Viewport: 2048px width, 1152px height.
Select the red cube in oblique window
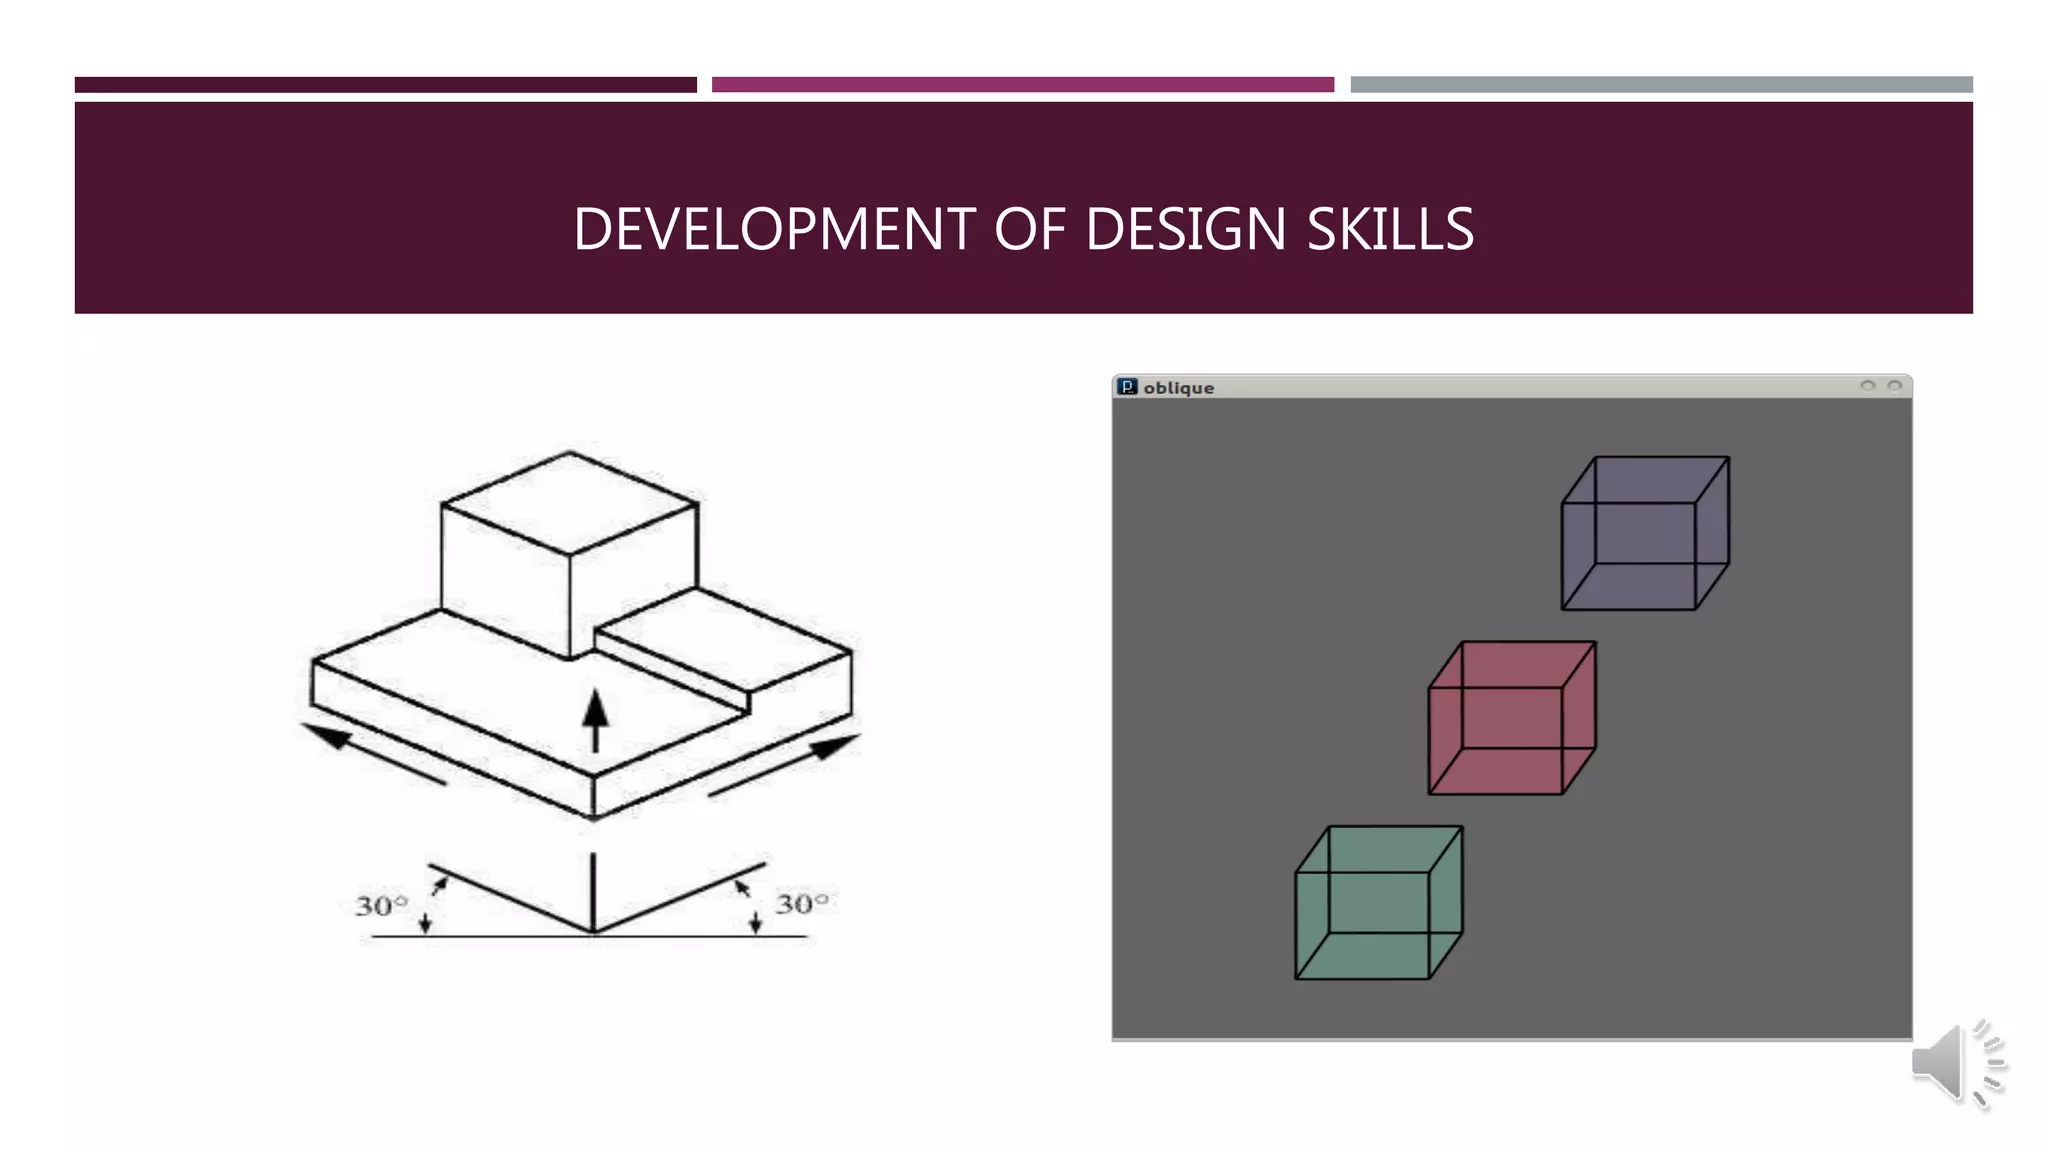(x=1511, y=718)
